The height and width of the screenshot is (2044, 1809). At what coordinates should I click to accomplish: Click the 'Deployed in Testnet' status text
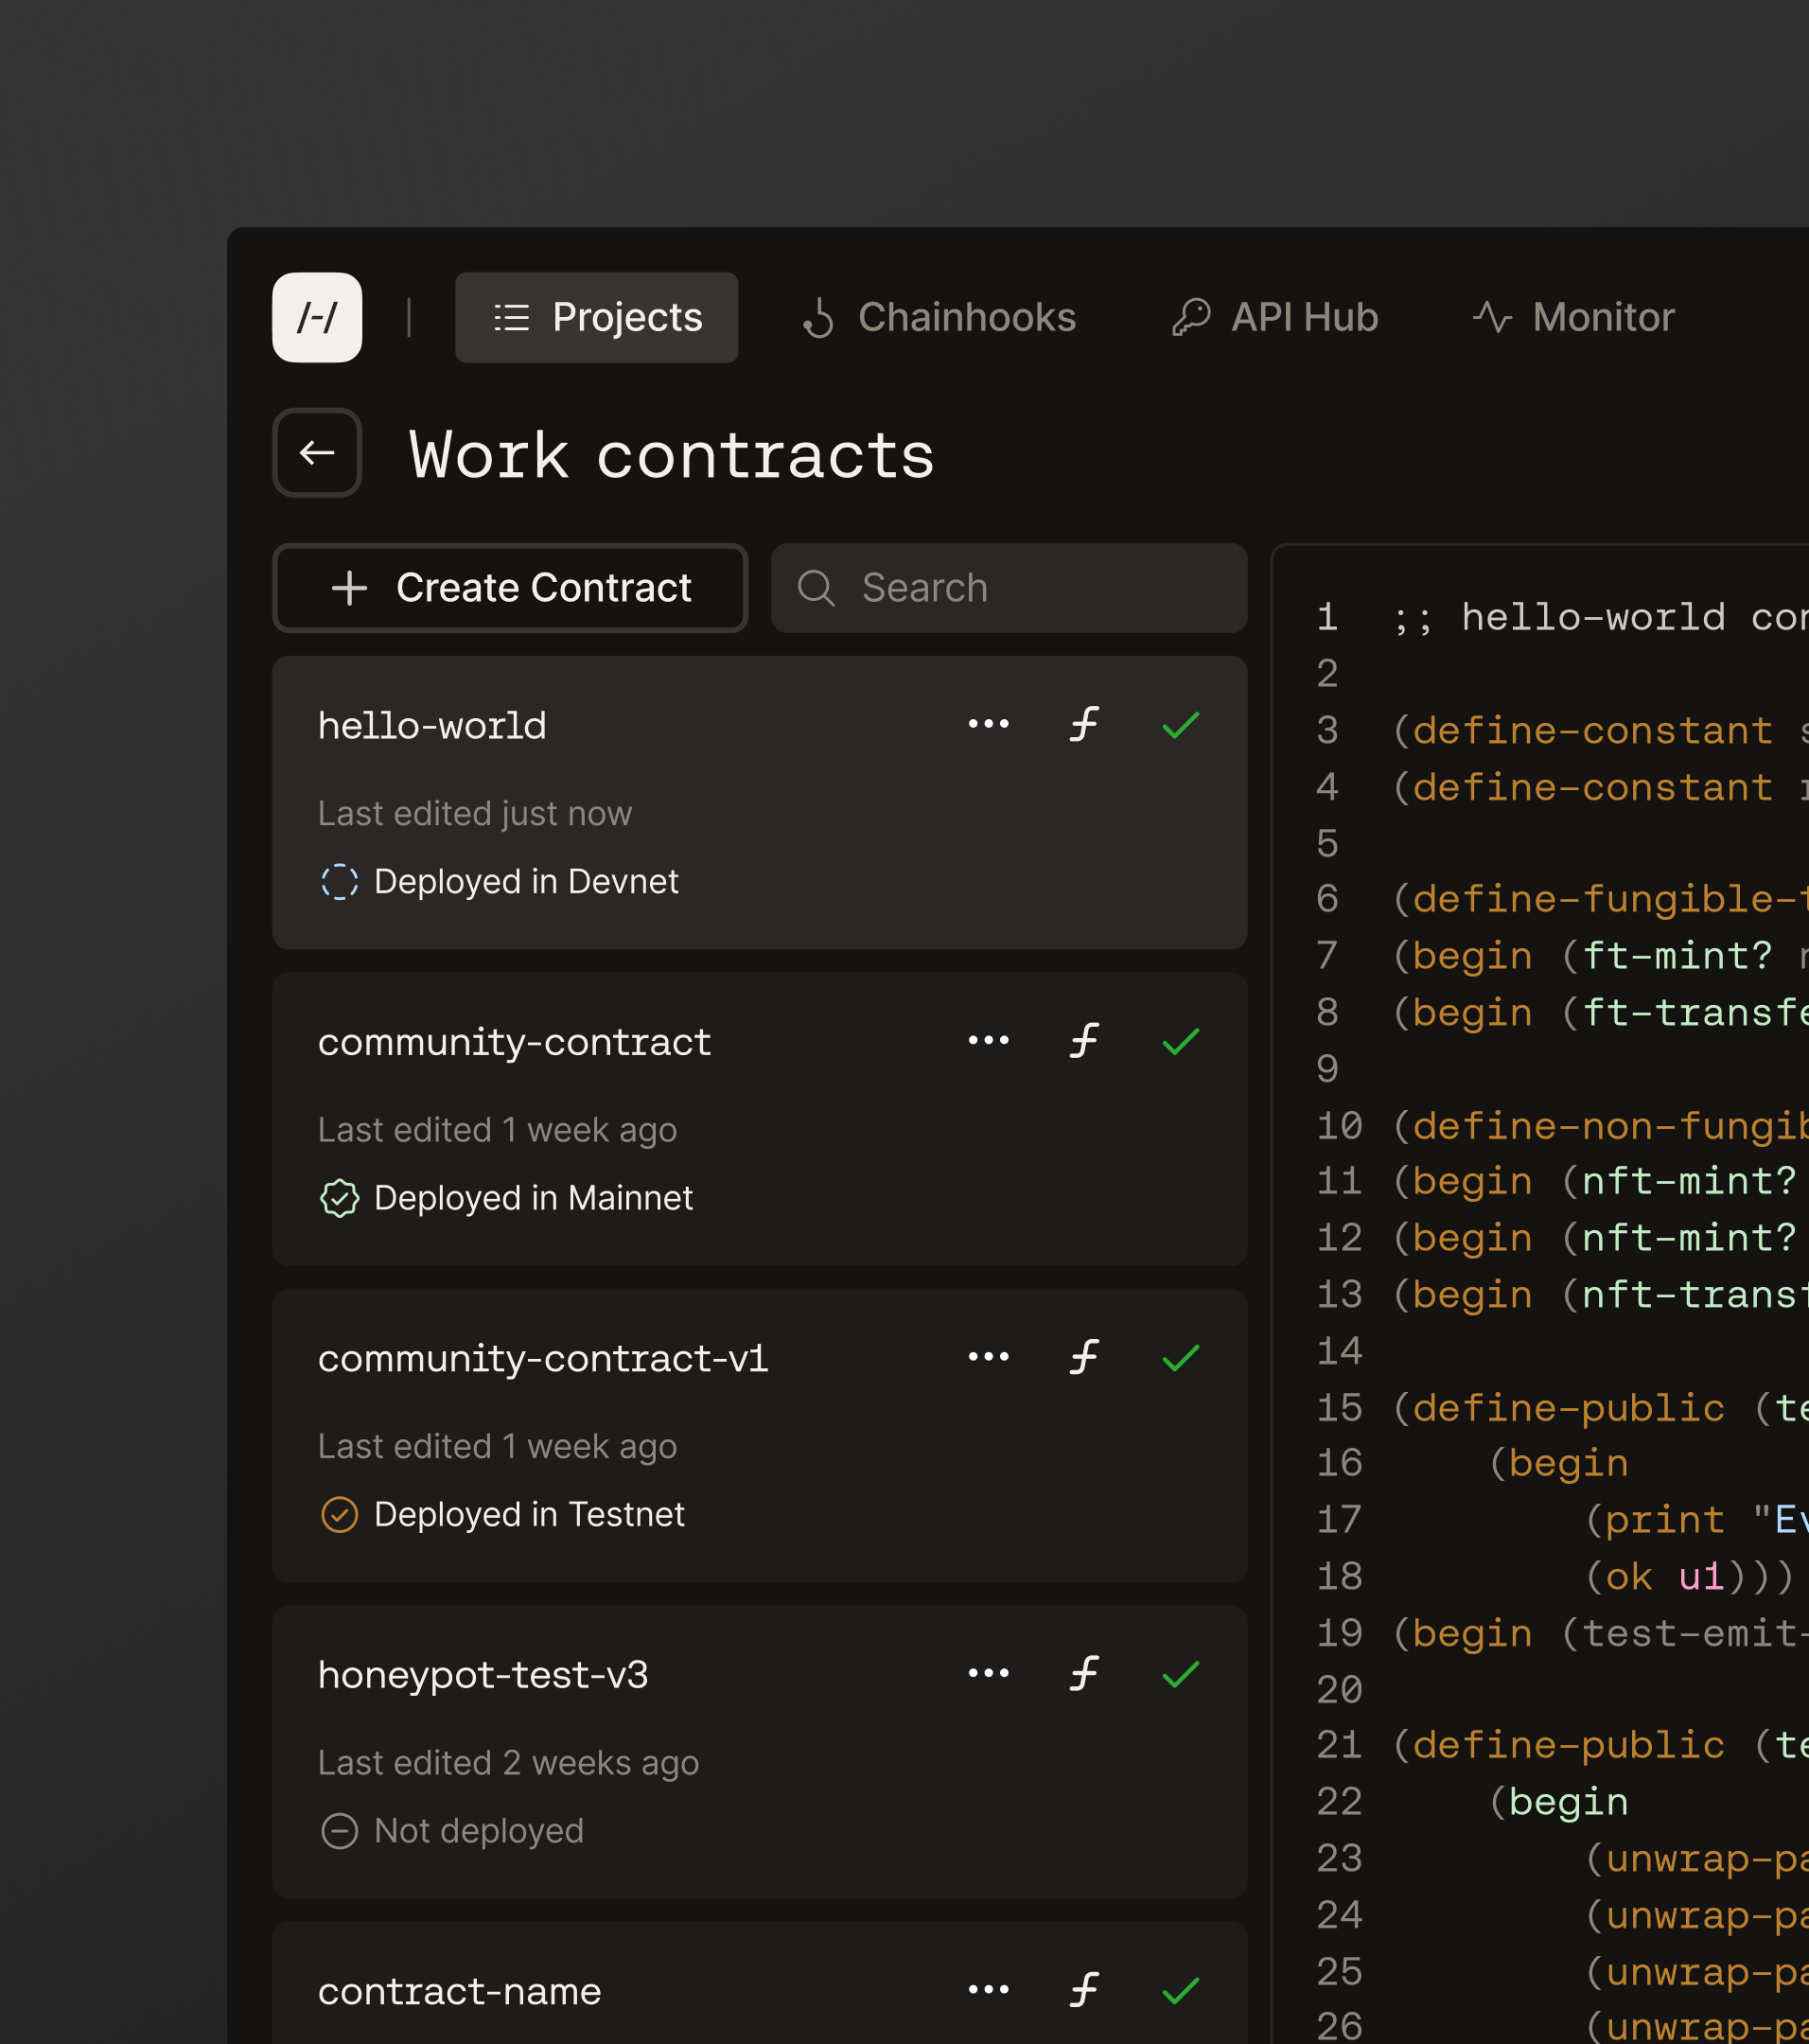(529, 1514)
